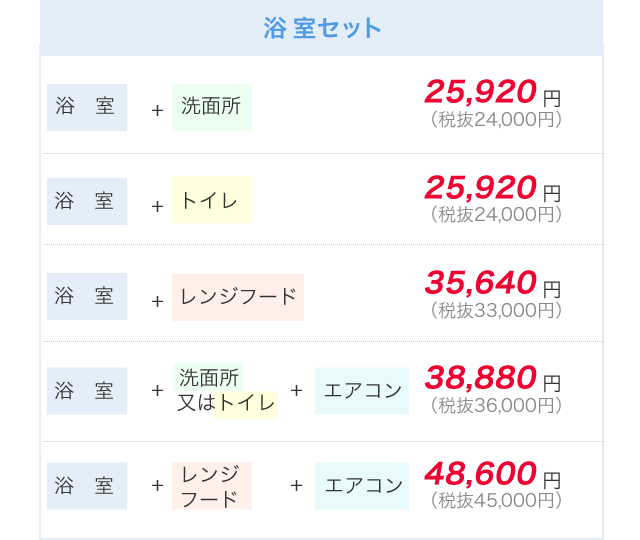Click エアコン tag in the 48,600 円 row

click(362, 486)
